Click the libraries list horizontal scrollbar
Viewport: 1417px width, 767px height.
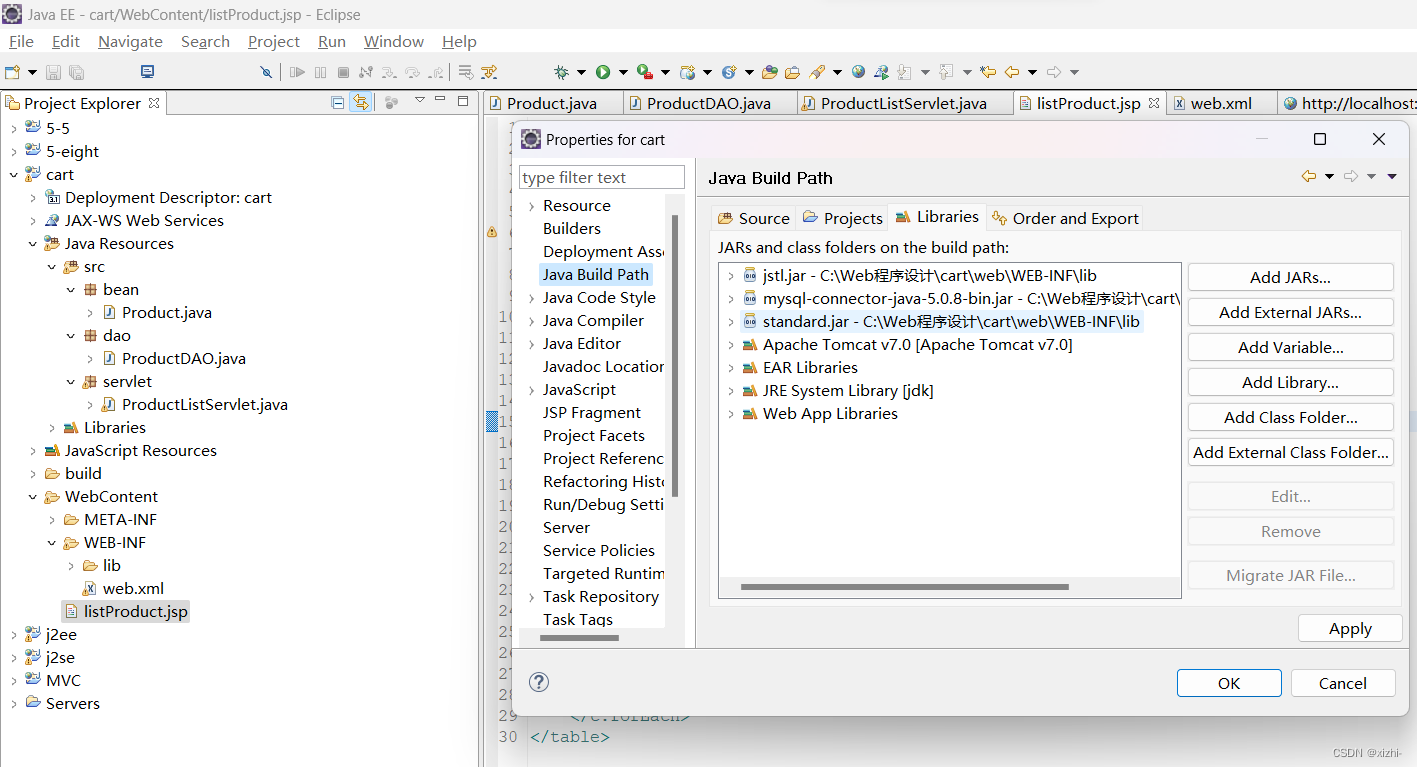coord(905,587)
